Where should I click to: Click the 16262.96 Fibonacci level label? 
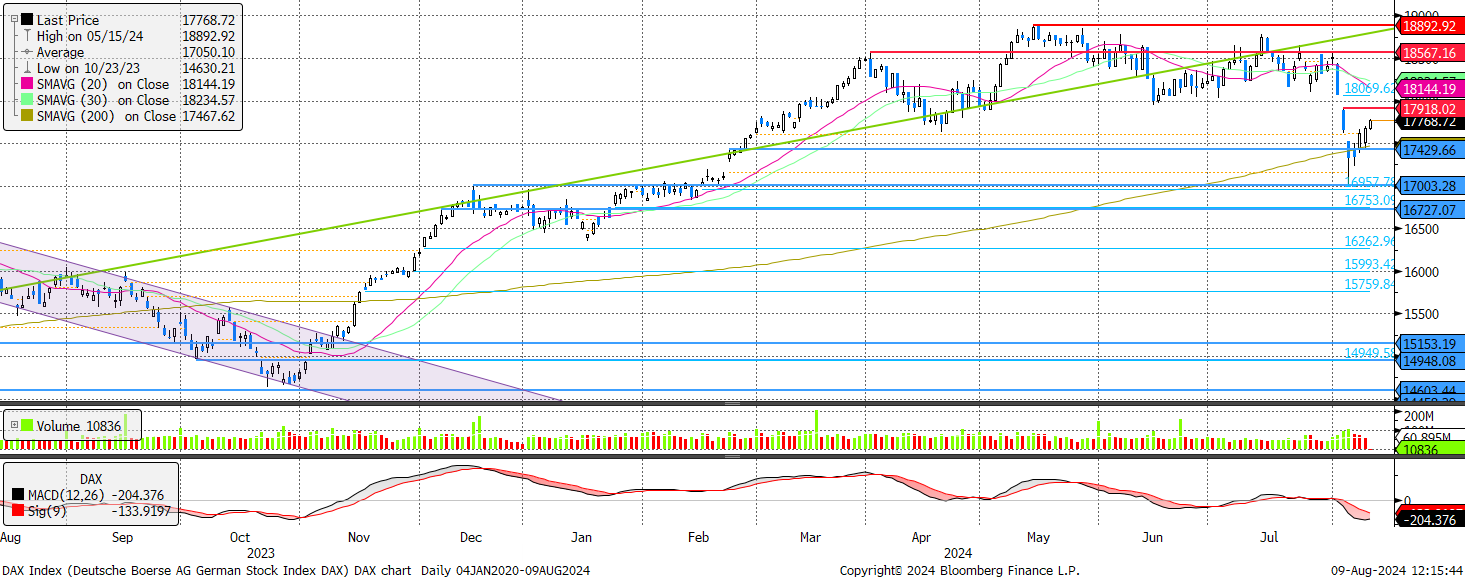(1369, 242)
